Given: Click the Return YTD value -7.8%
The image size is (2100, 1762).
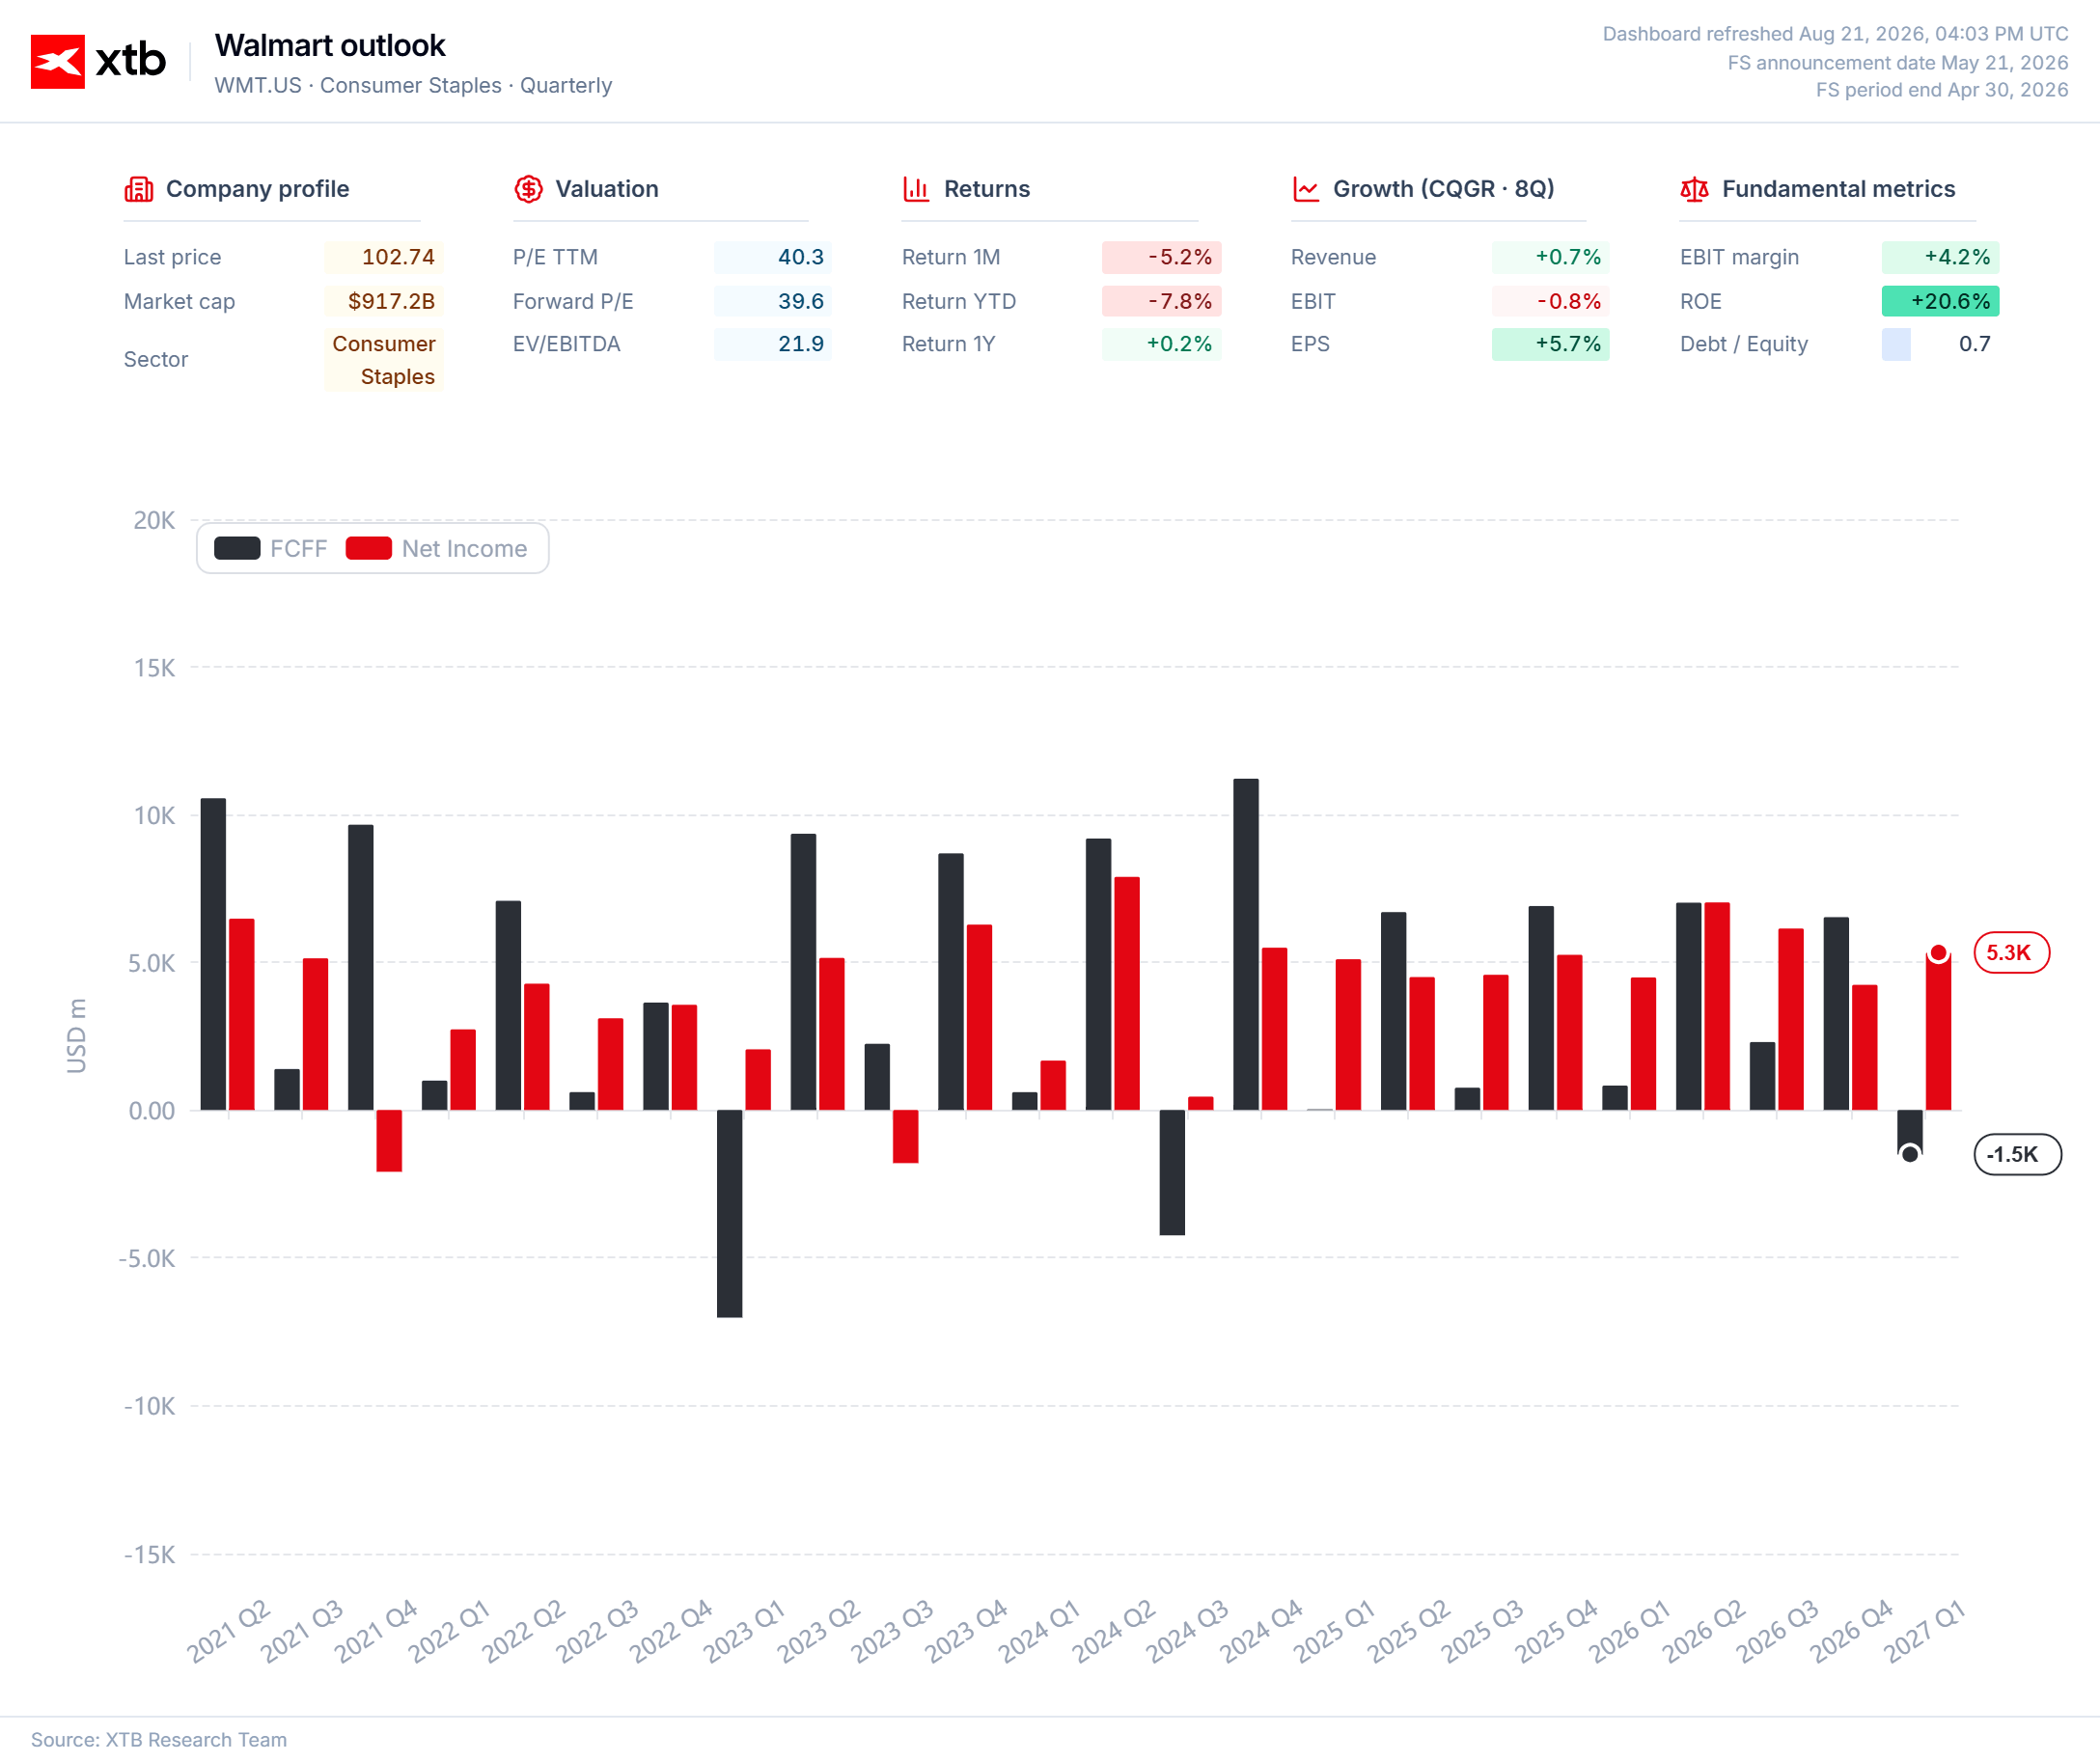Looking at the screenshot, I should tap(1161, 301).
